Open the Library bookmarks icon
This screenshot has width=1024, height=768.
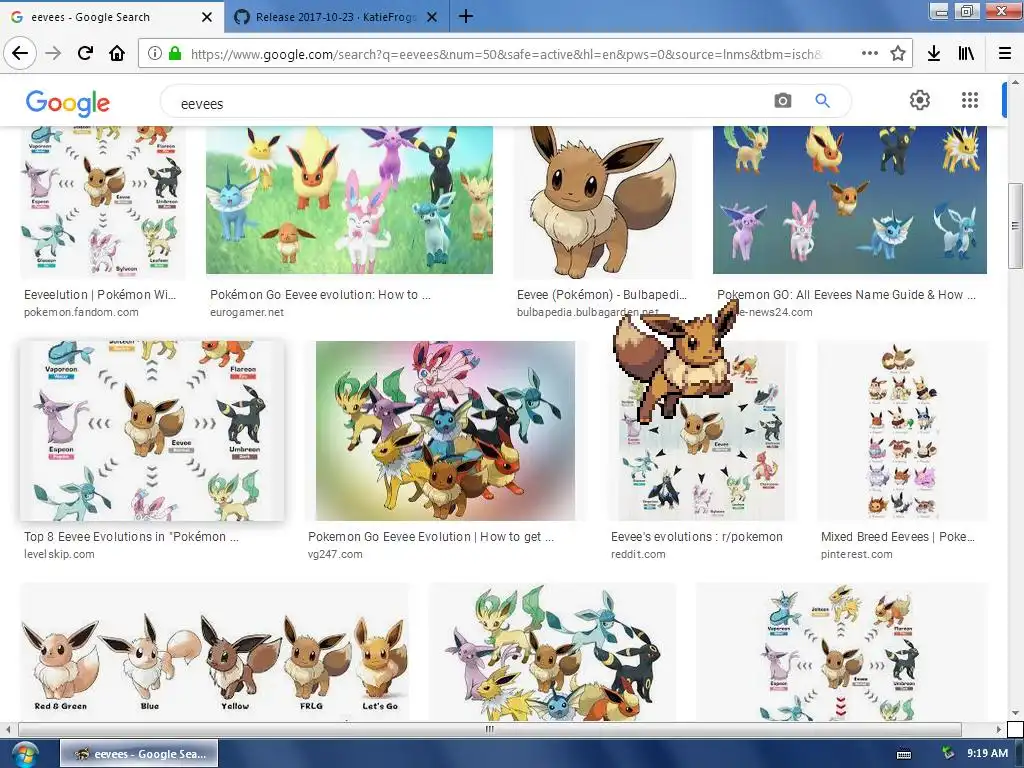pos(967,54)
